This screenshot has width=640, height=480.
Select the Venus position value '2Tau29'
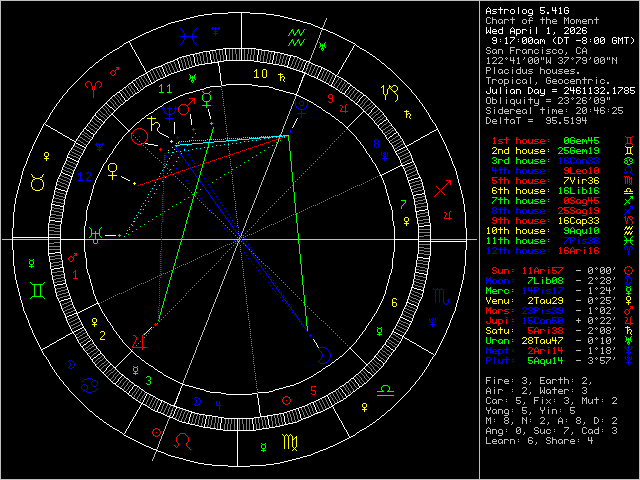[545, 300]
